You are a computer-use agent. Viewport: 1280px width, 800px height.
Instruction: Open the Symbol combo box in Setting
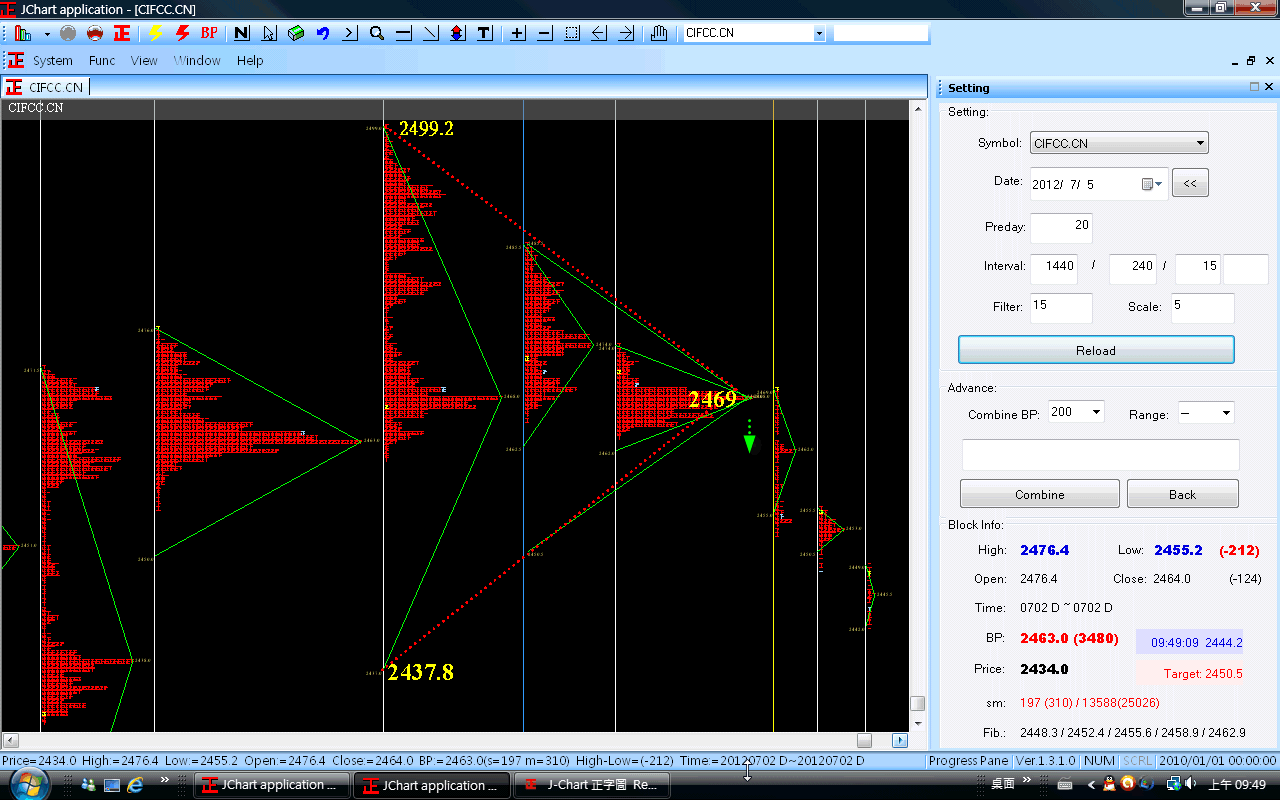tap(1119, 143)
